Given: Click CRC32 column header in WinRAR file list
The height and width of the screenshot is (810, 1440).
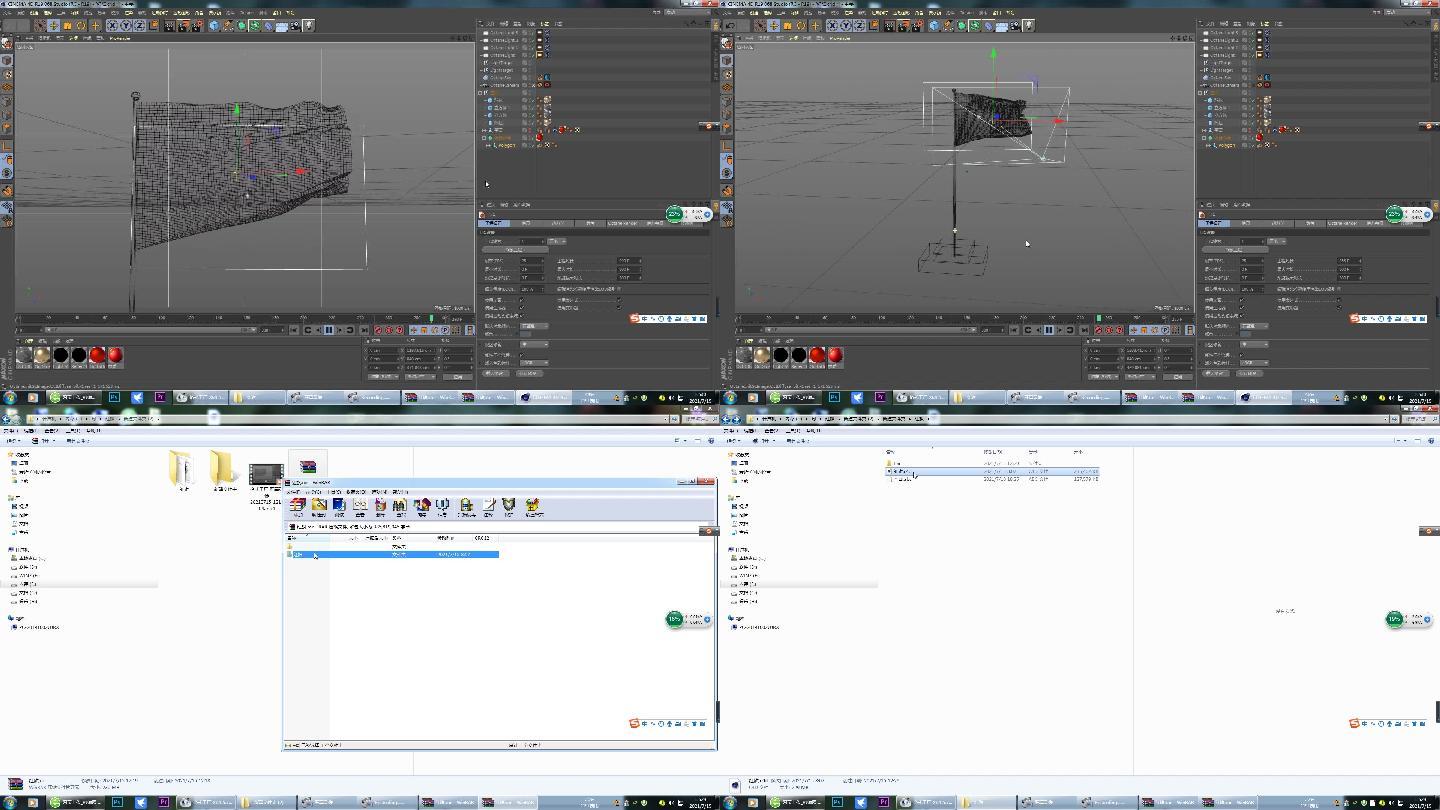Looking at the screenshot, I should pyautogui.click(x=482, y=538).
